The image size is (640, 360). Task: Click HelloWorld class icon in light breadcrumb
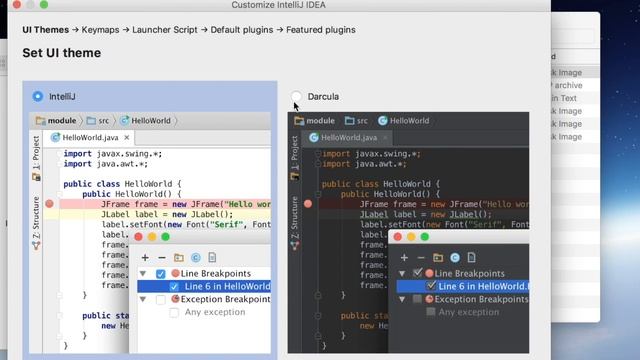coord(124,120)
